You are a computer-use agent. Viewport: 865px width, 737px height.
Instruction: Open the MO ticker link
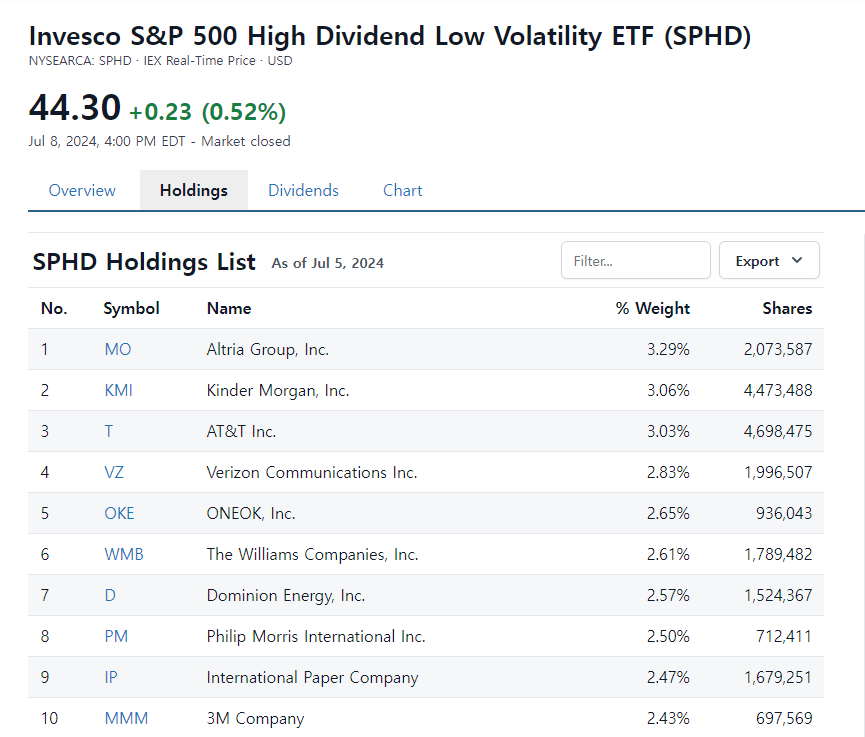point(118,349)
